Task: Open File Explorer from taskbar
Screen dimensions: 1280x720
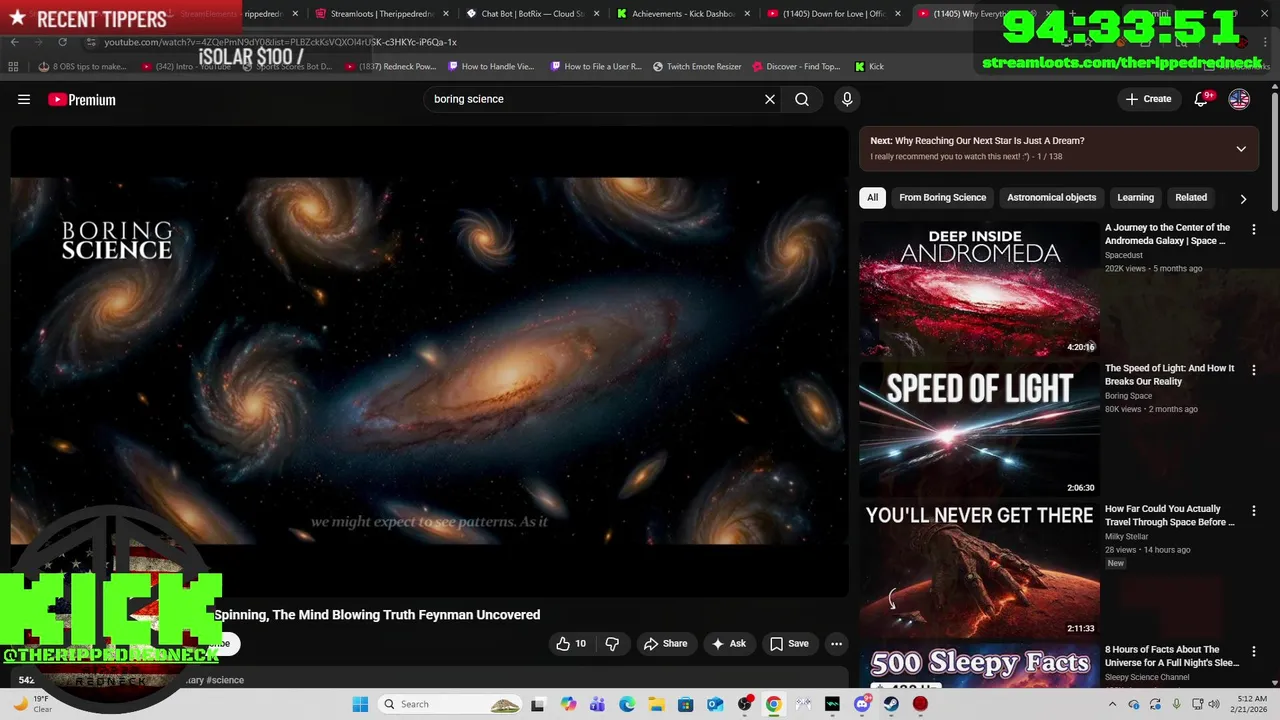Action: [x=656, y=704]
